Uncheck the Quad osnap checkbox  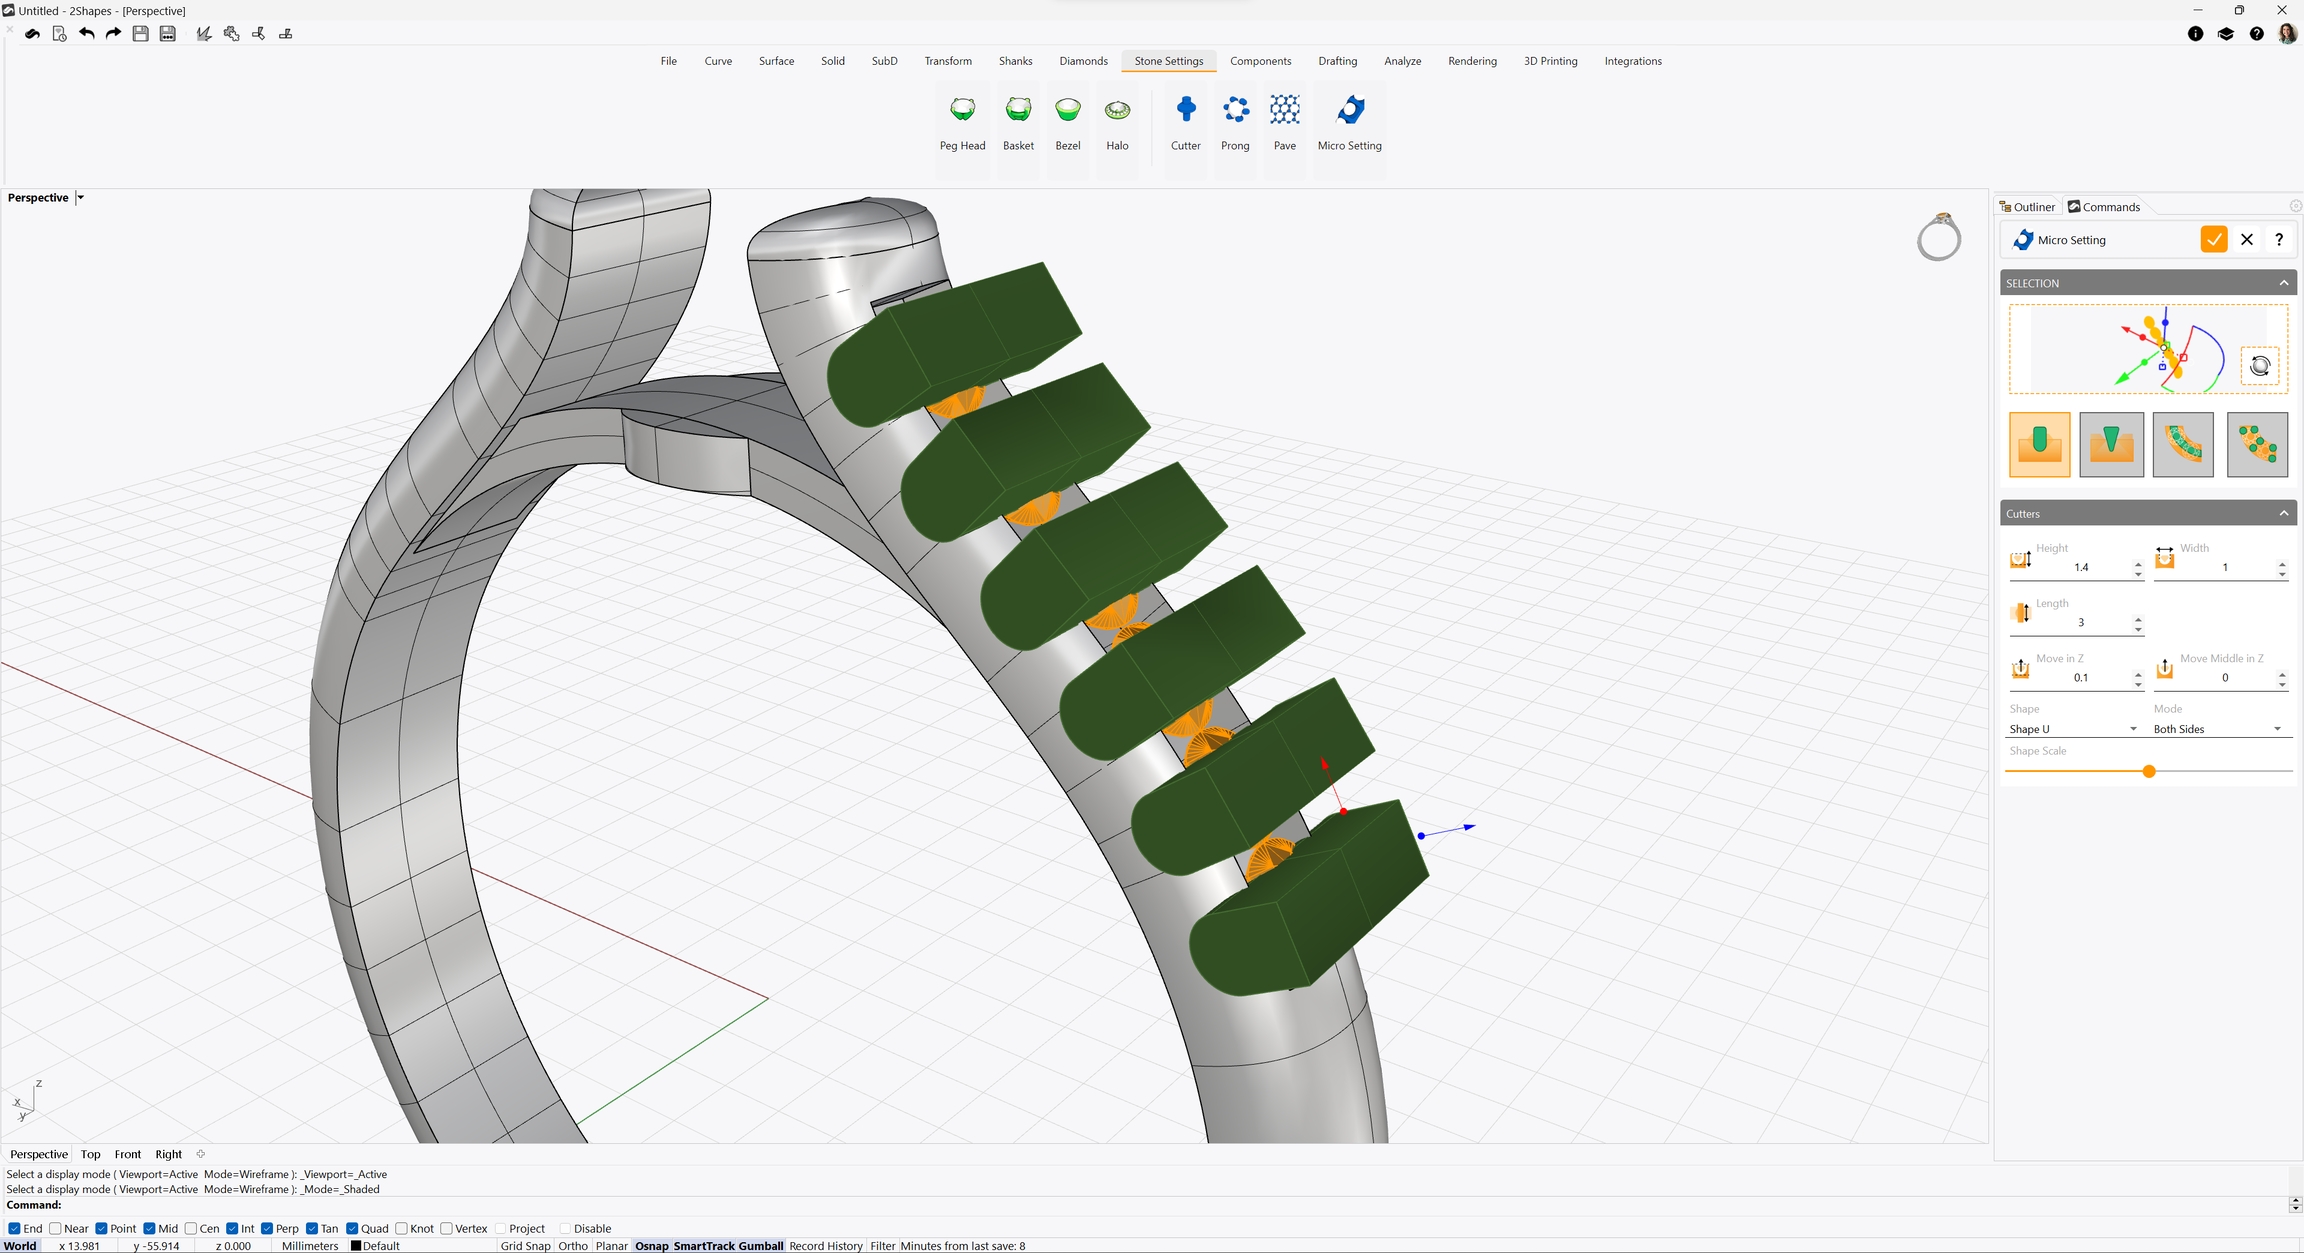pyautogui.click(x=352, y=1228)
